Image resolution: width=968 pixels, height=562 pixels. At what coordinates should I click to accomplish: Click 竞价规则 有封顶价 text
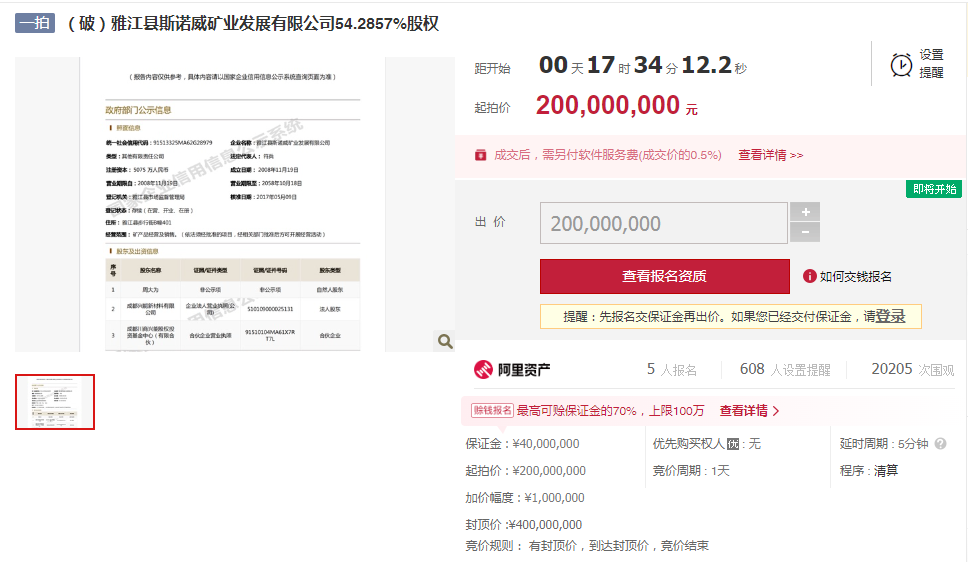(x=587, y=545)
